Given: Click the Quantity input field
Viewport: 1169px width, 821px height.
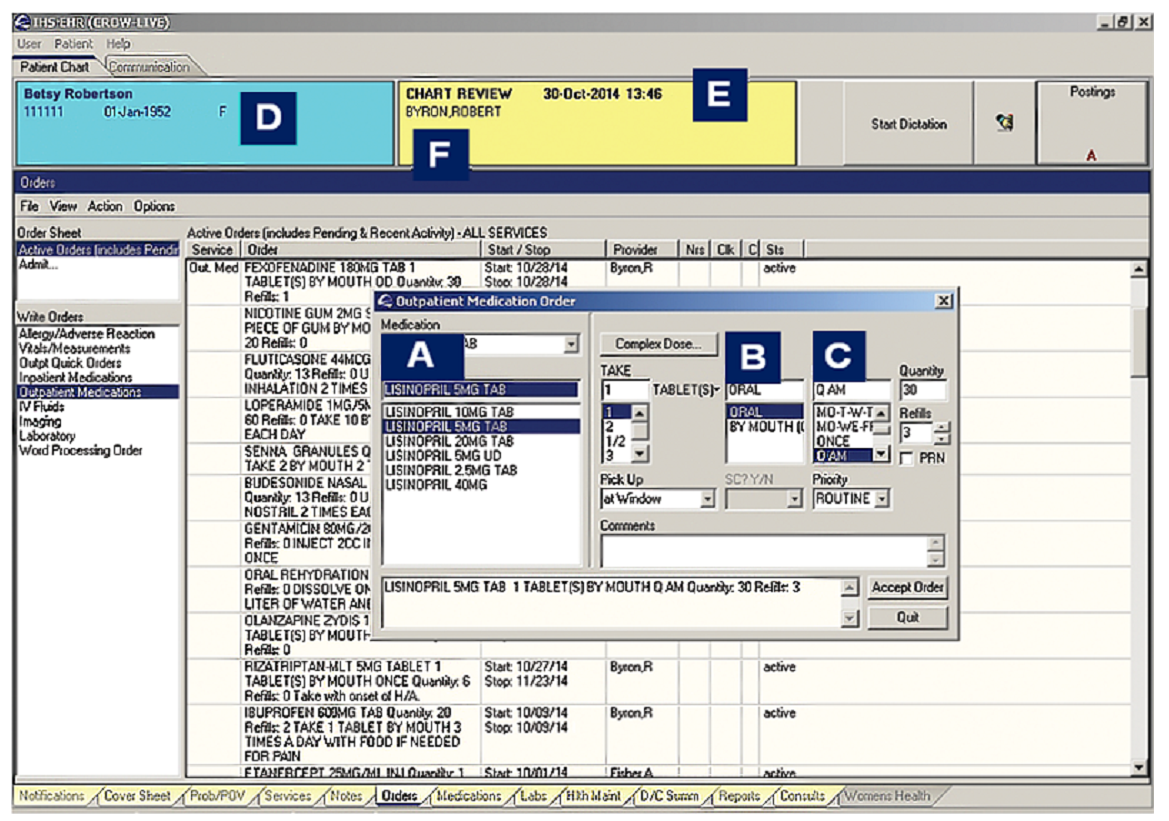Looking at the screenshot, I should point(923,390).
